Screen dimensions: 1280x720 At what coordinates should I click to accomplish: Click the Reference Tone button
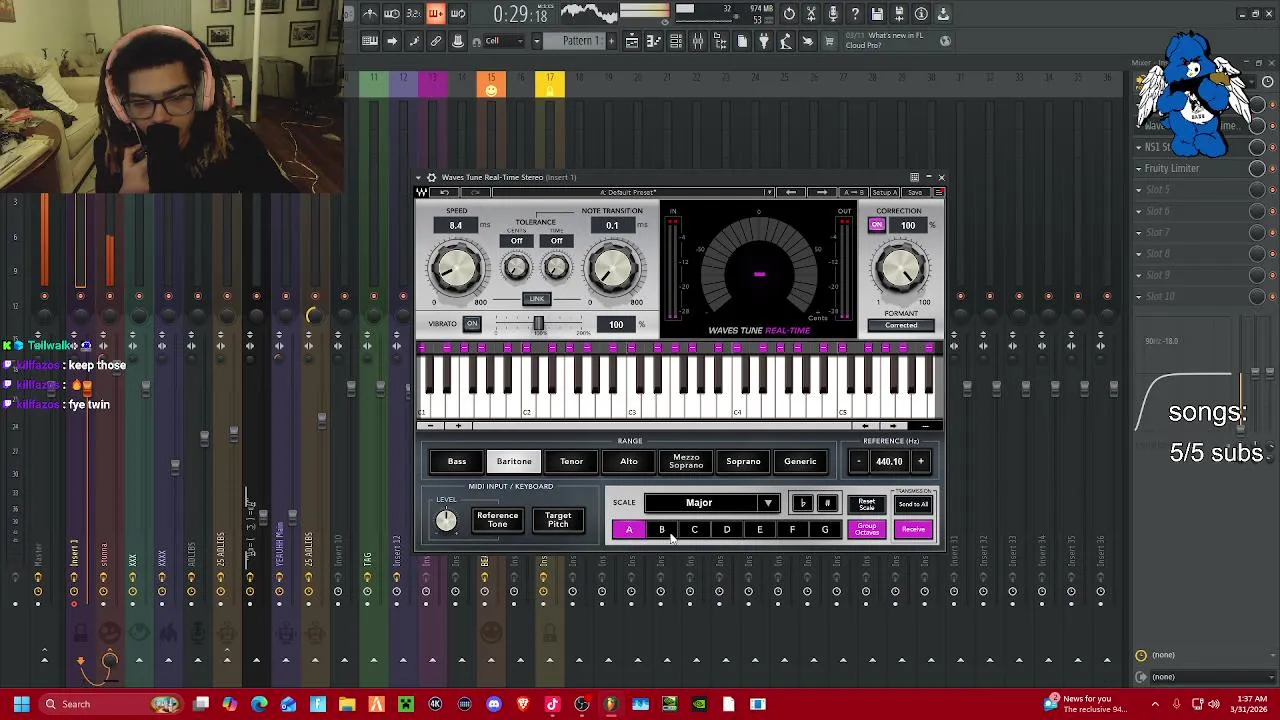498,520
